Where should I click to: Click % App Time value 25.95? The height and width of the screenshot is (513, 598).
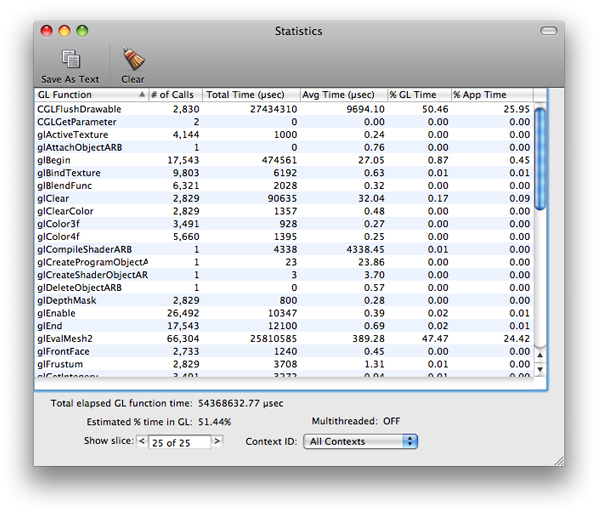[x=516, y=109]
